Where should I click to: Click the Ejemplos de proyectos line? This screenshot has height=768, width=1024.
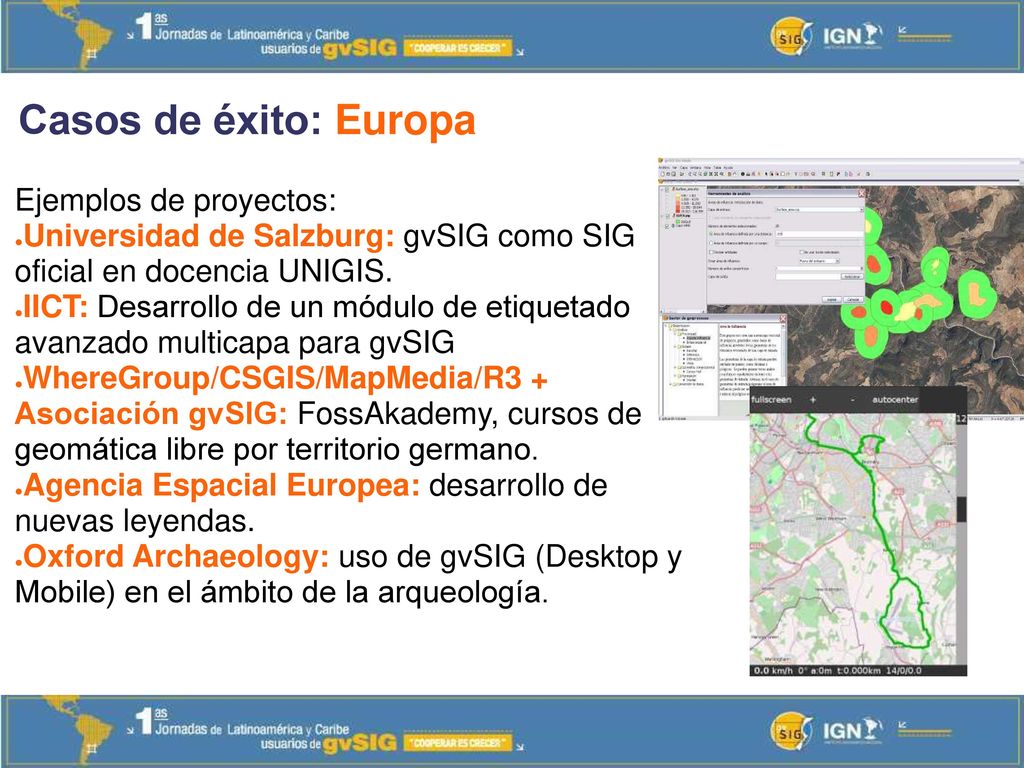(x=175, y=200)
